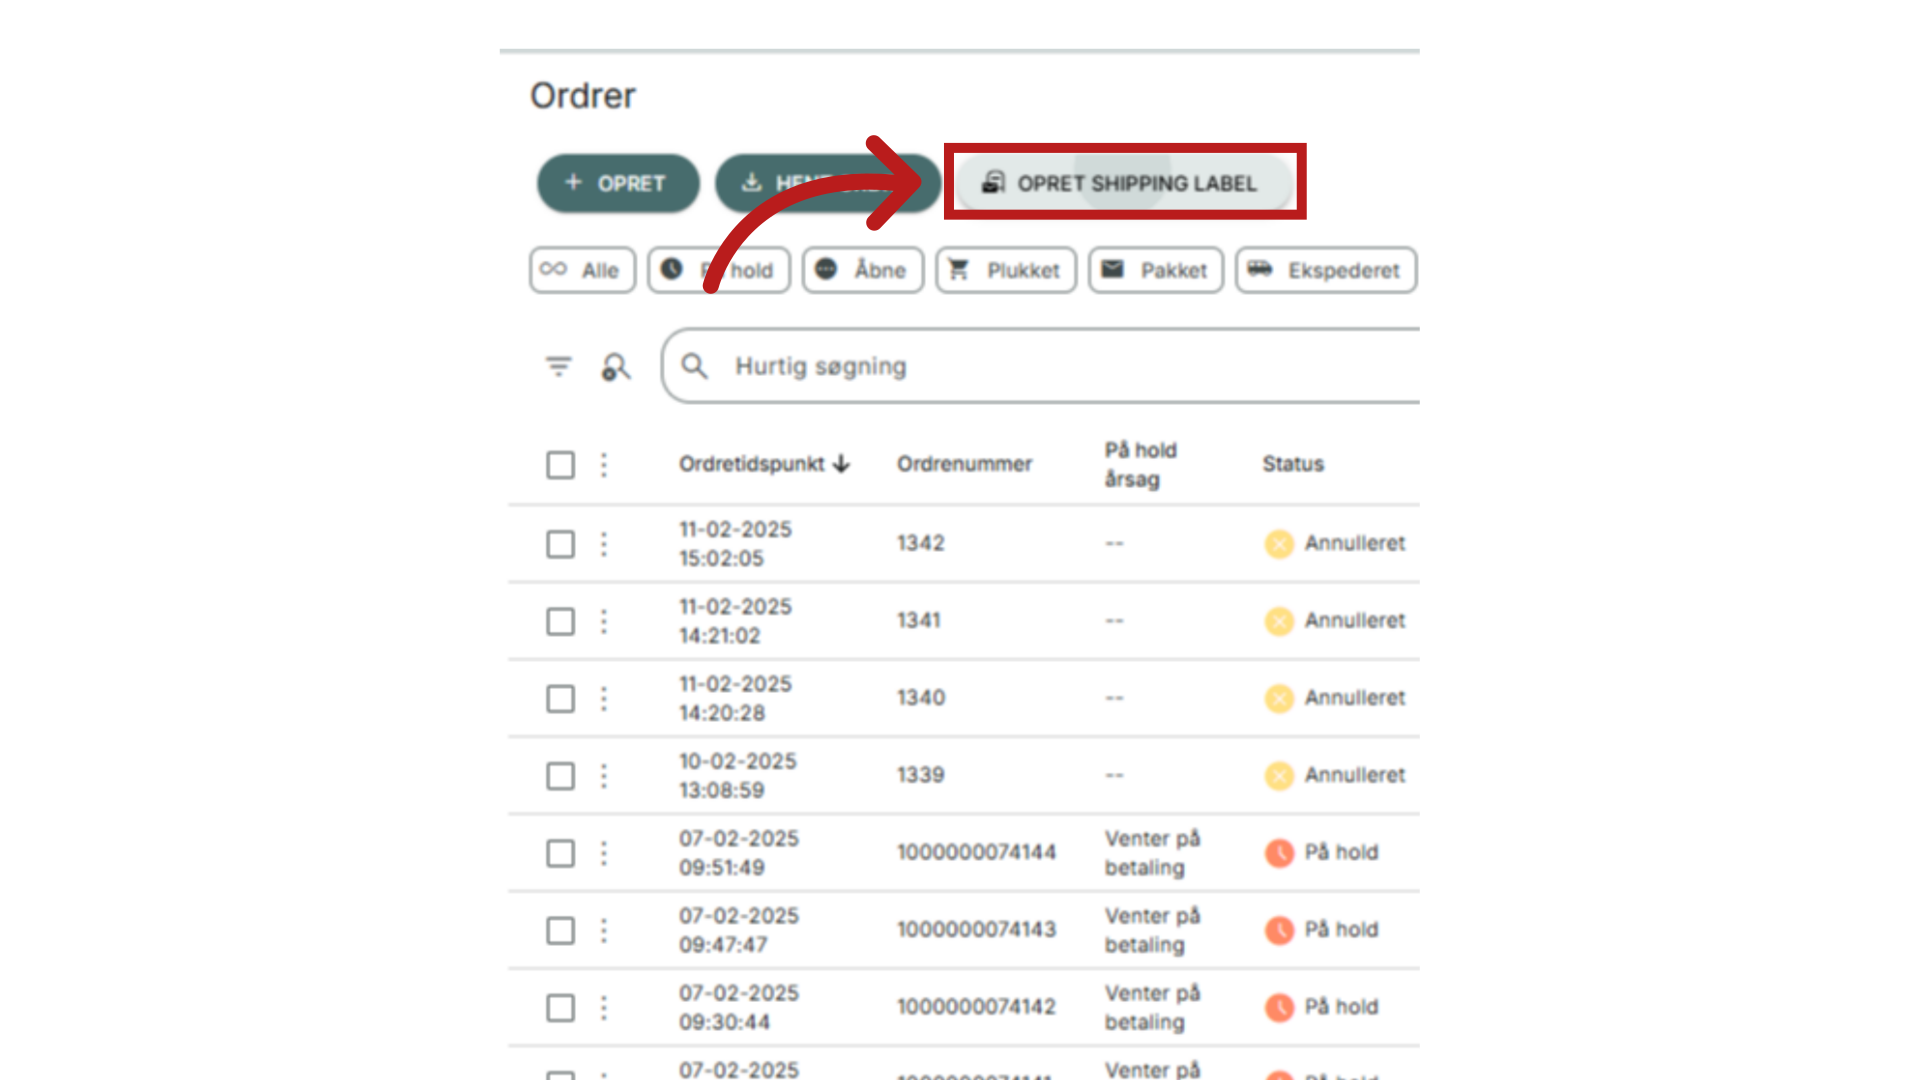Click Venter på betaling for order 1000000074143
Screen dimensions: 1920x1080
1152,930
